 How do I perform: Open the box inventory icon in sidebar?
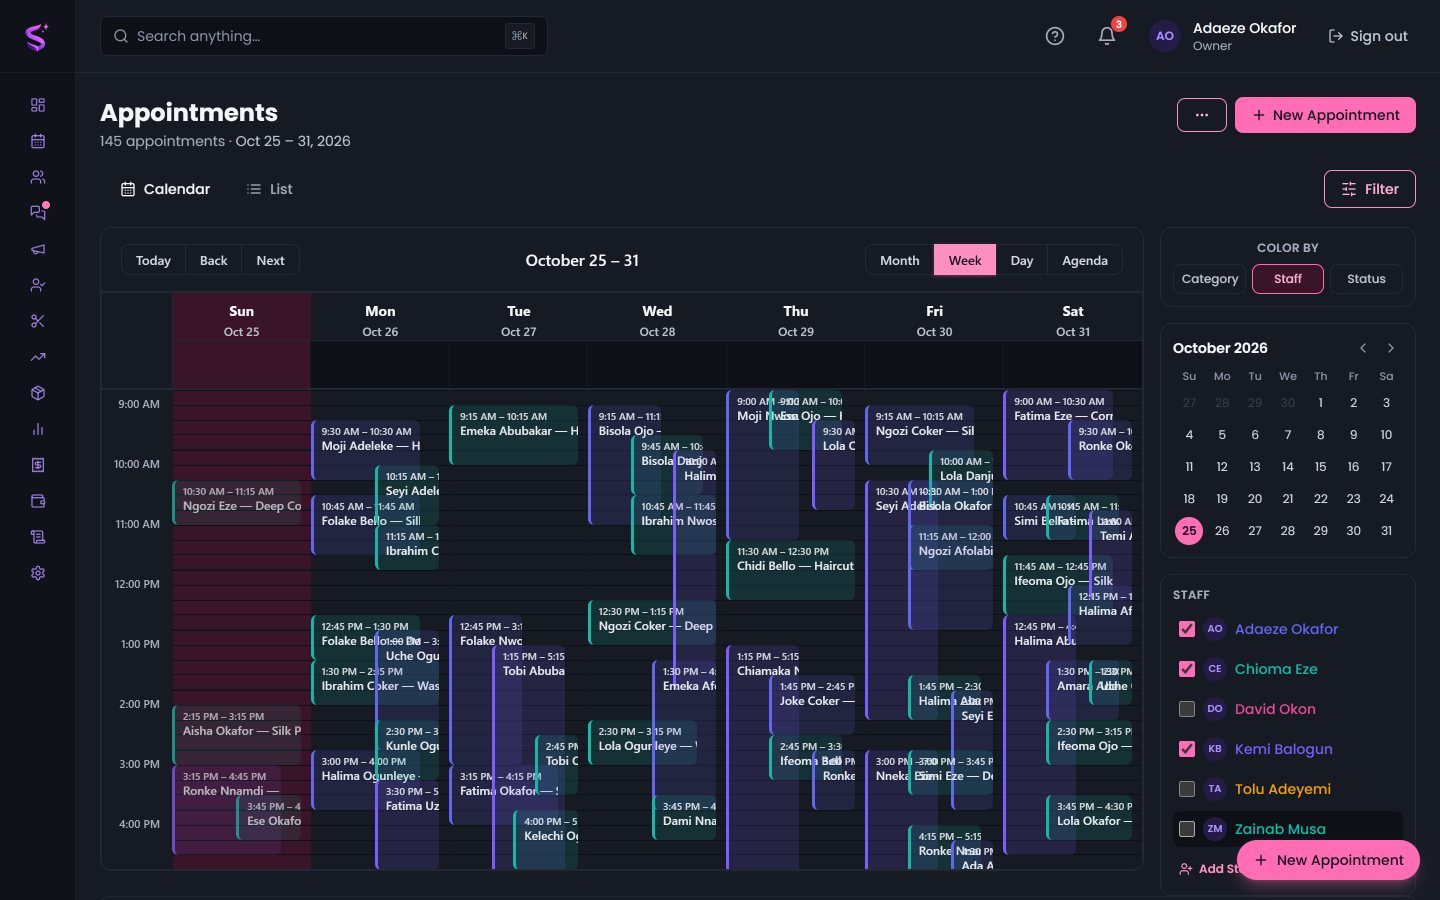tap(38, 393)
